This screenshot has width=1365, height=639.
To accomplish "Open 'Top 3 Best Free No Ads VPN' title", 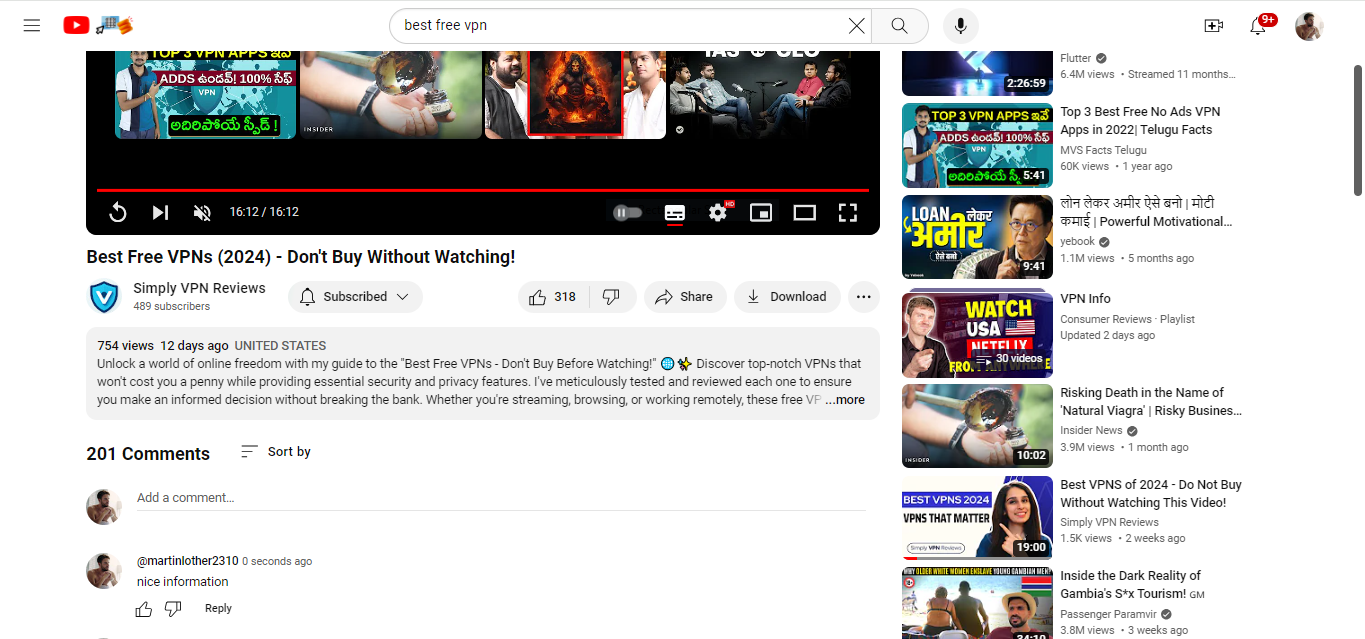I will pos(1140,121).
